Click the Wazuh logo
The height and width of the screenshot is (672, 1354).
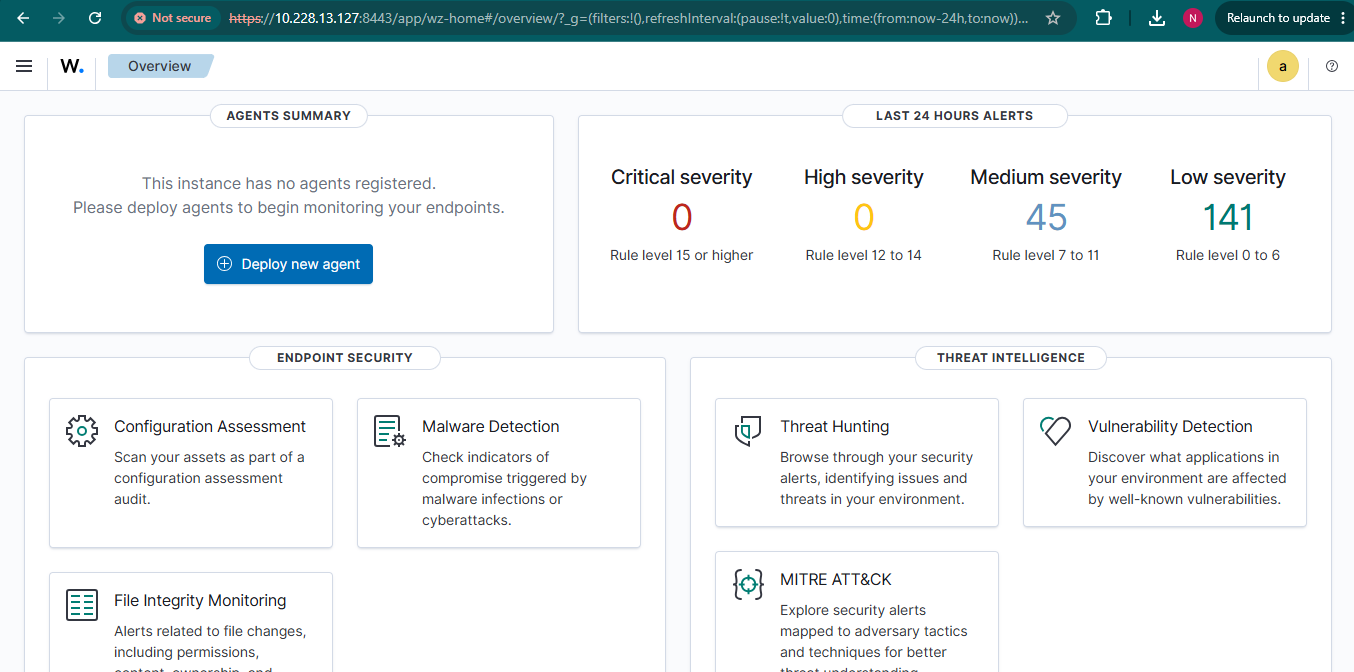[72, 66]
